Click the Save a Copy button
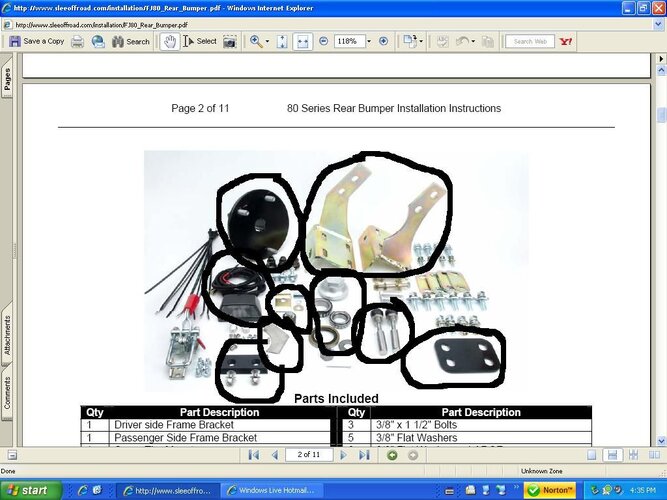The height and width of the screenshot is (500, 667). coord(37,41)
